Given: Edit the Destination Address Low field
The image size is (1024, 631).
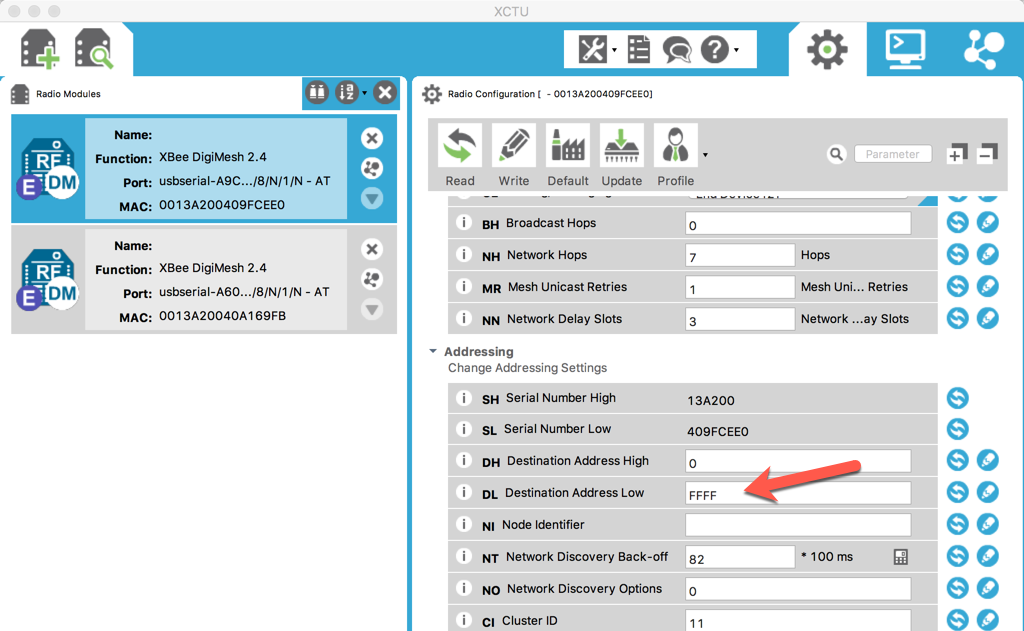Looking at the screenshot, I should click(x=798, y=493).
